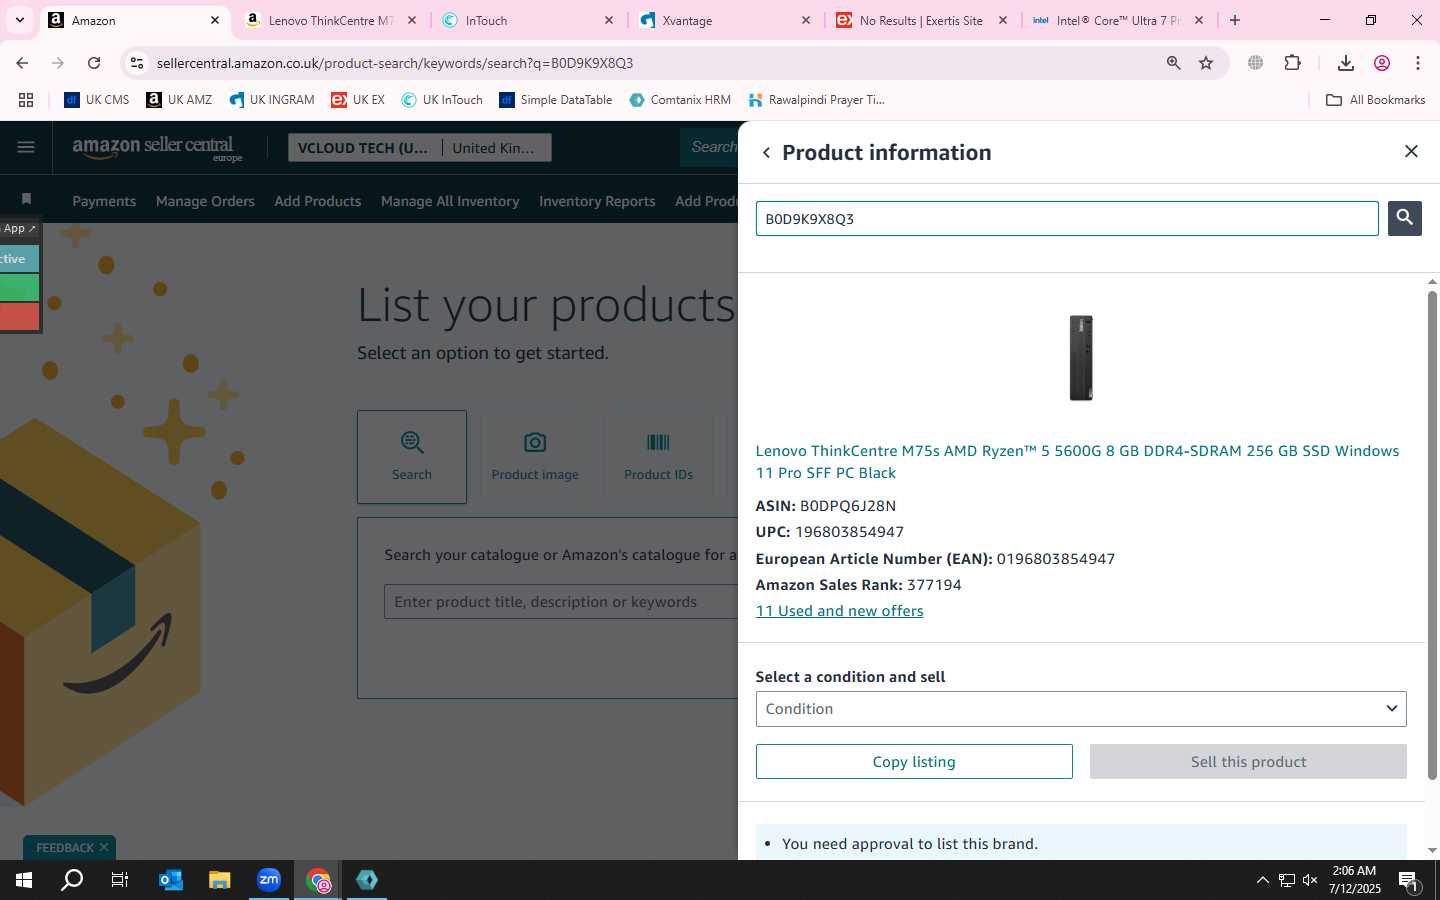Reload the page with browser refresh icon
Image resolution: width=1440 pixels, height=900 pixels.
click(x=94, y=63)
